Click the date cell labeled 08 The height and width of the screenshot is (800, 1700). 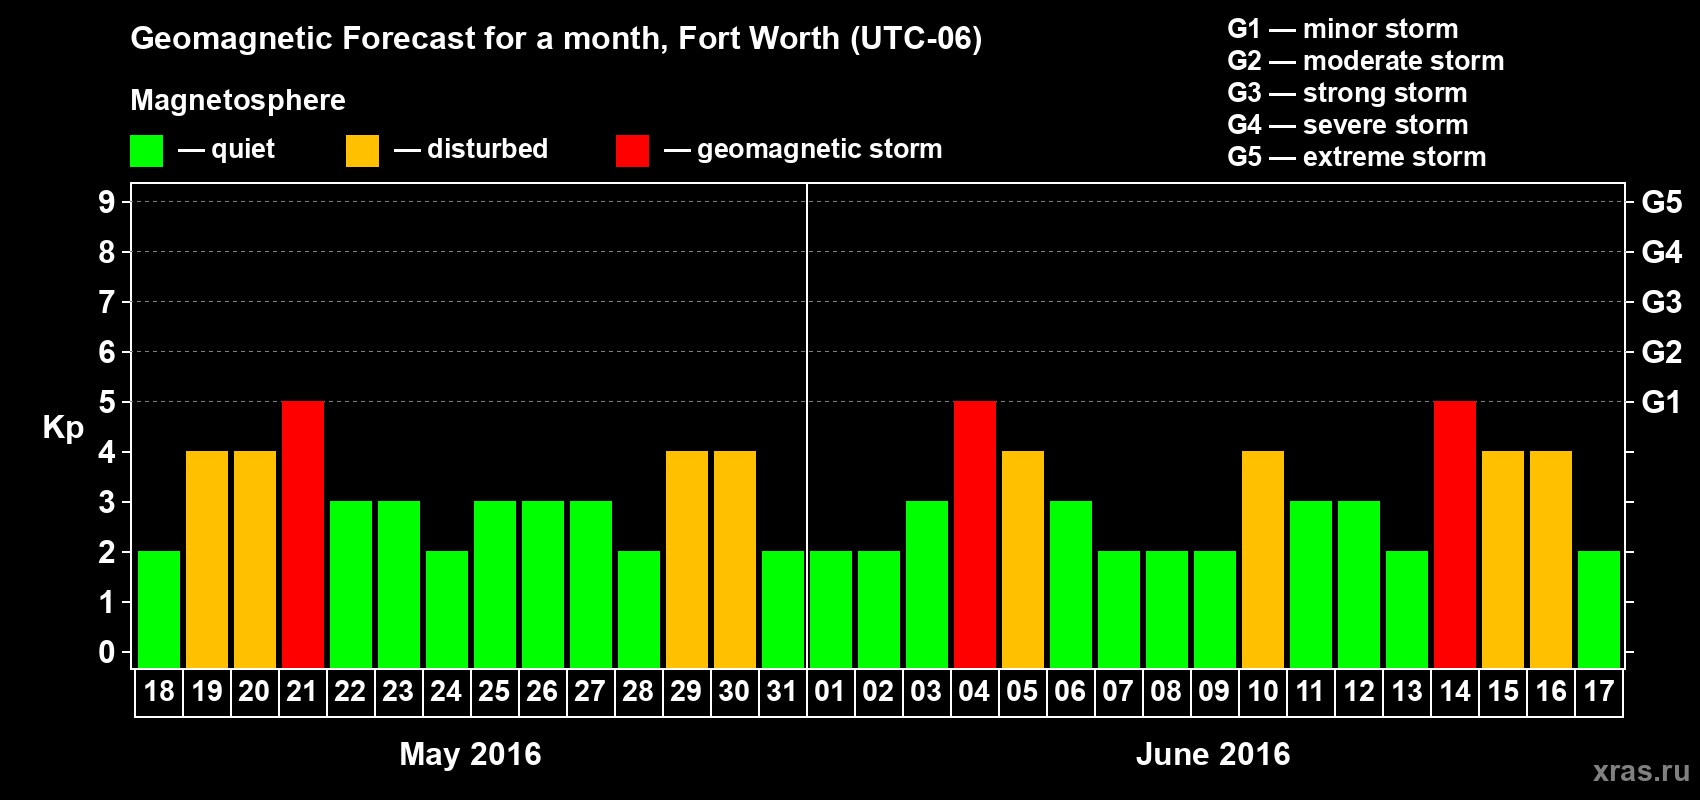[1167, 692]
